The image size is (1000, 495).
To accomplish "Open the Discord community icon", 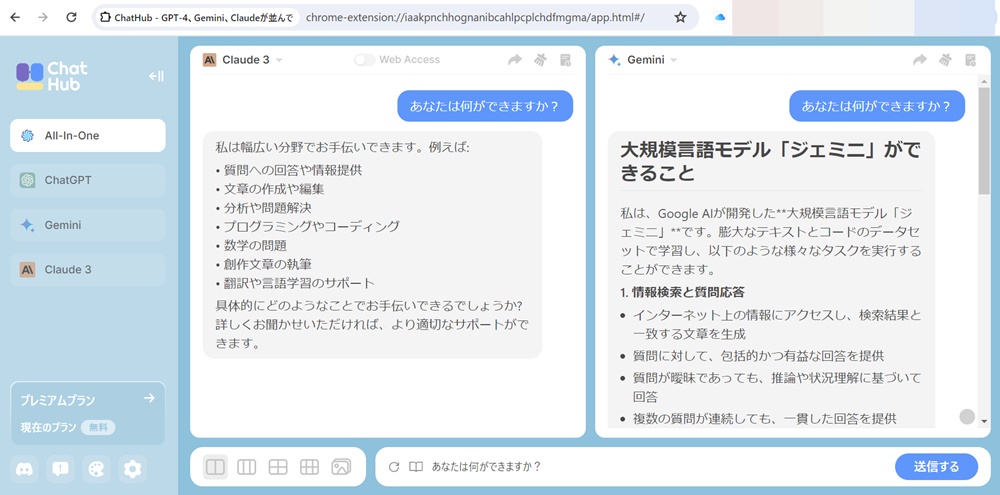I will [25, 469].
